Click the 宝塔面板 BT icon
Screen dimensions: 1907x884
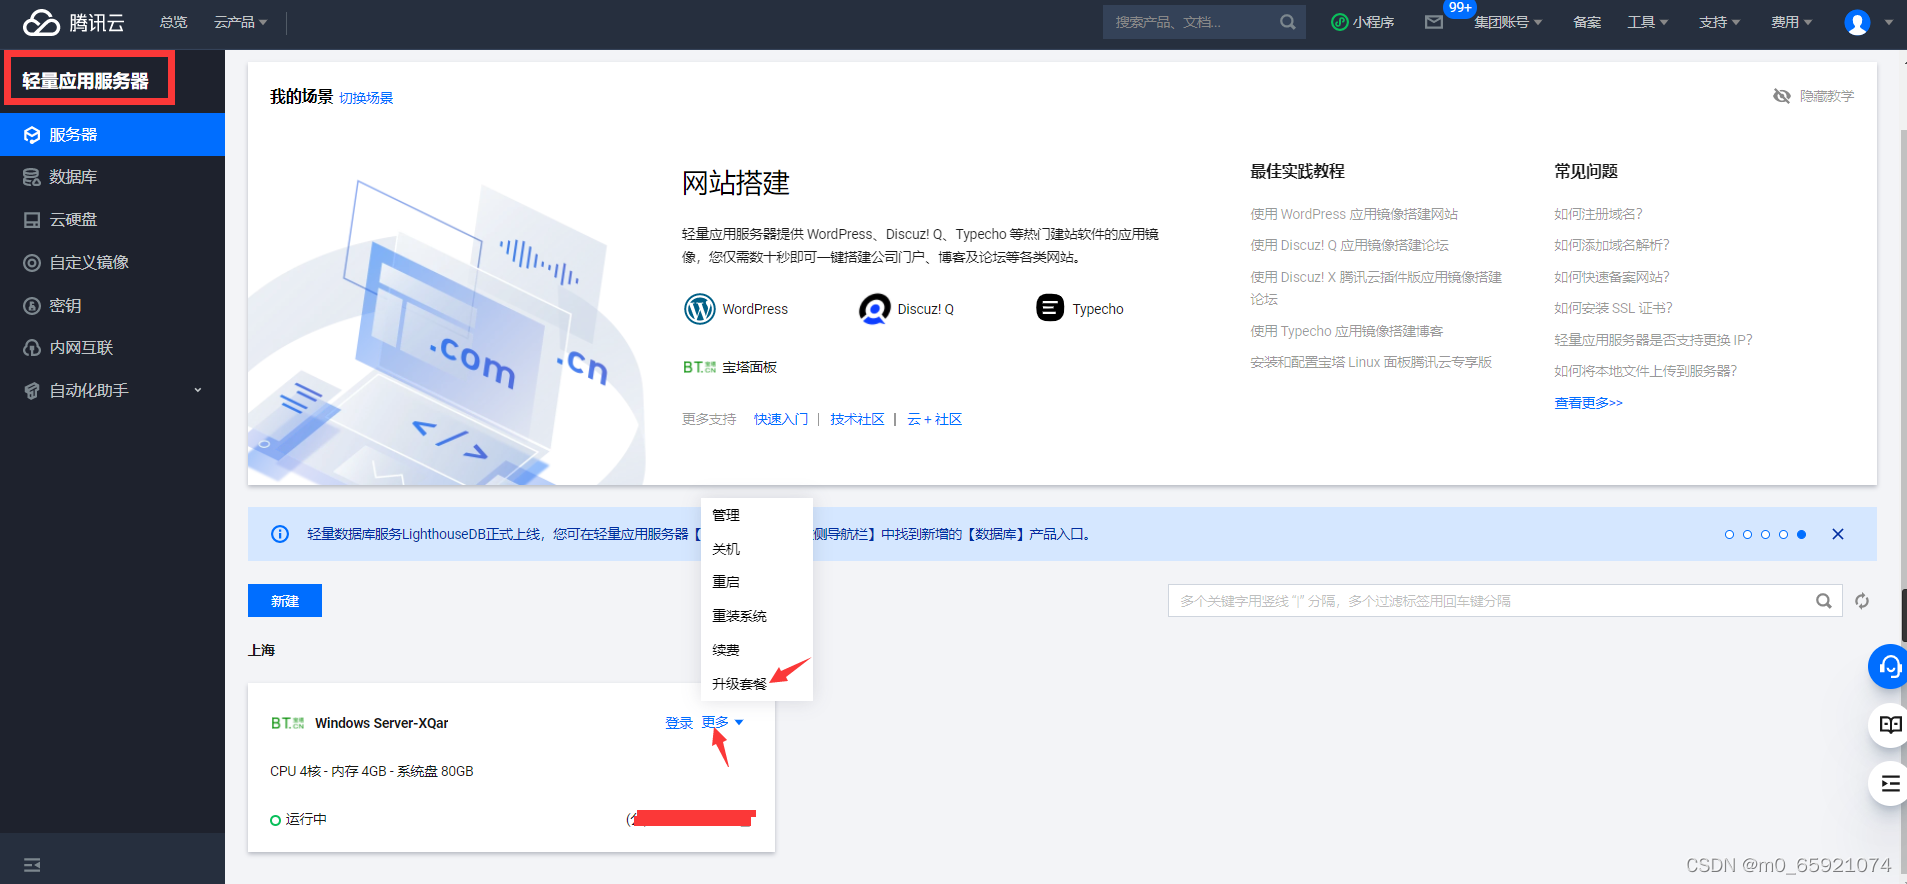[699, 367]
